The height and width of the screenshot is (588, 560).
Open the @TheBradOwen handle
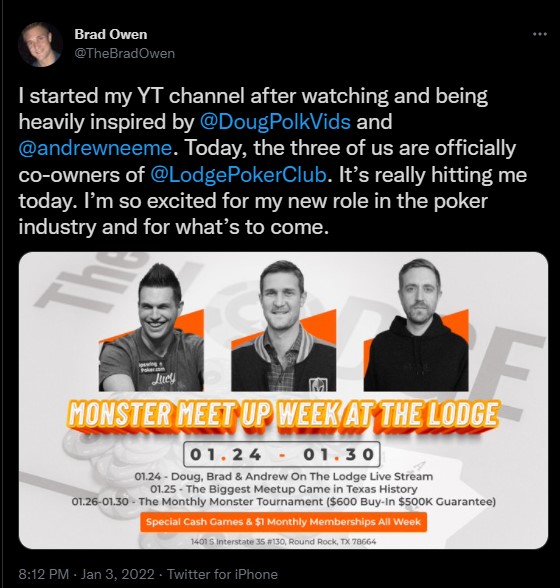[x=125, y=53]
